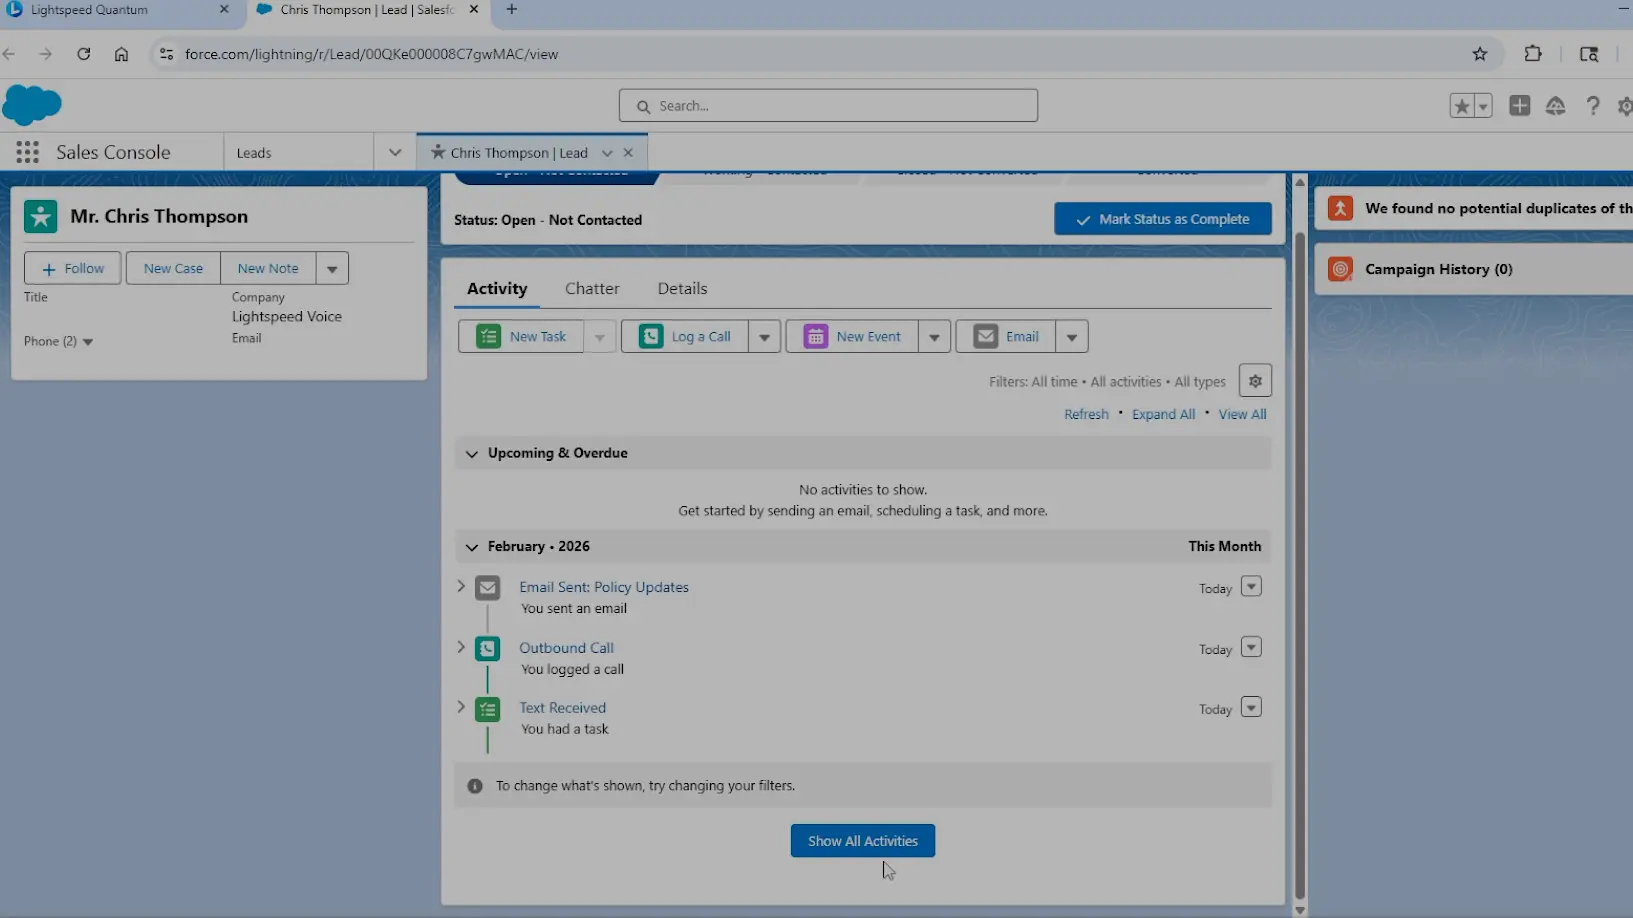1633x918 pixels.
Task: Click the Follow button
Action: [73, 268]
